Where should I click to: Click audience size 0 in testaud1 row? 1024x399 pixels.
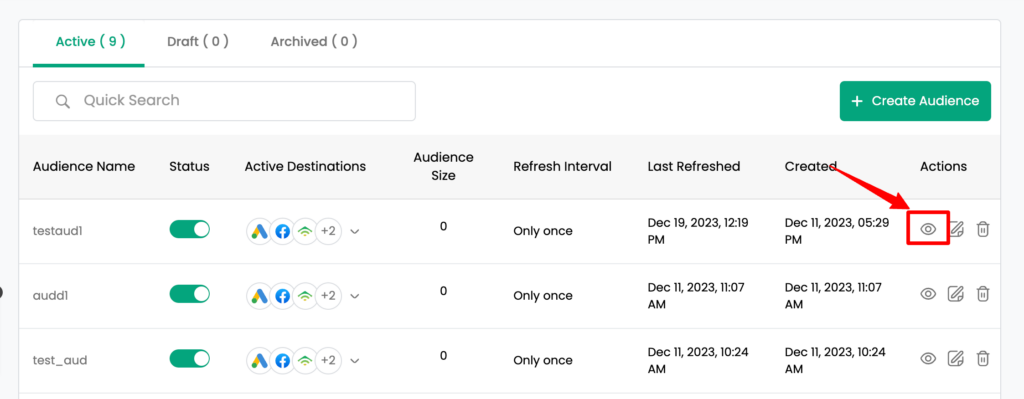(443, 227)
